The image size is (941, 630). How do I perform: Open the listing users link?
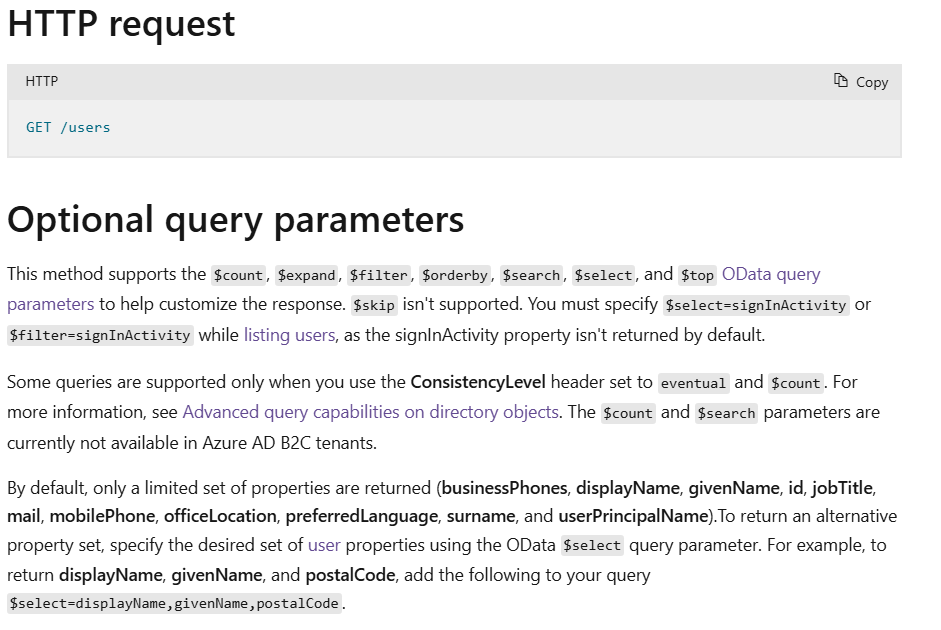289,334
